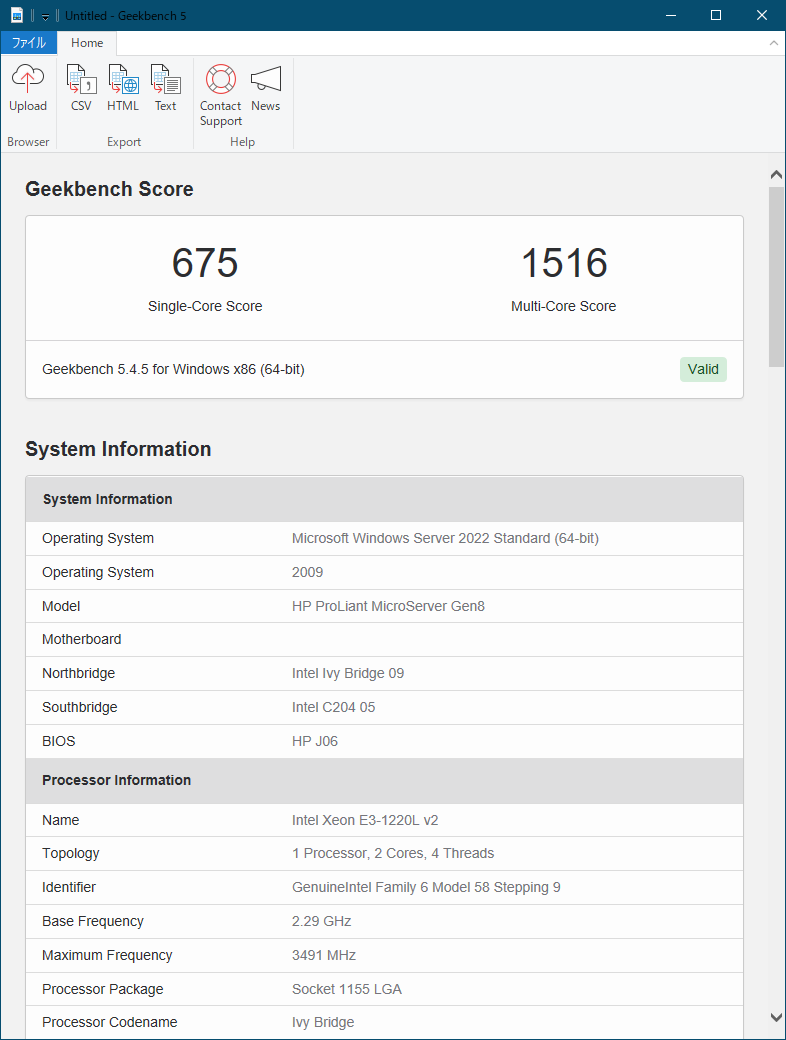Click the Processor Package label
The image size is (786, 1040).
click(102, 989)
